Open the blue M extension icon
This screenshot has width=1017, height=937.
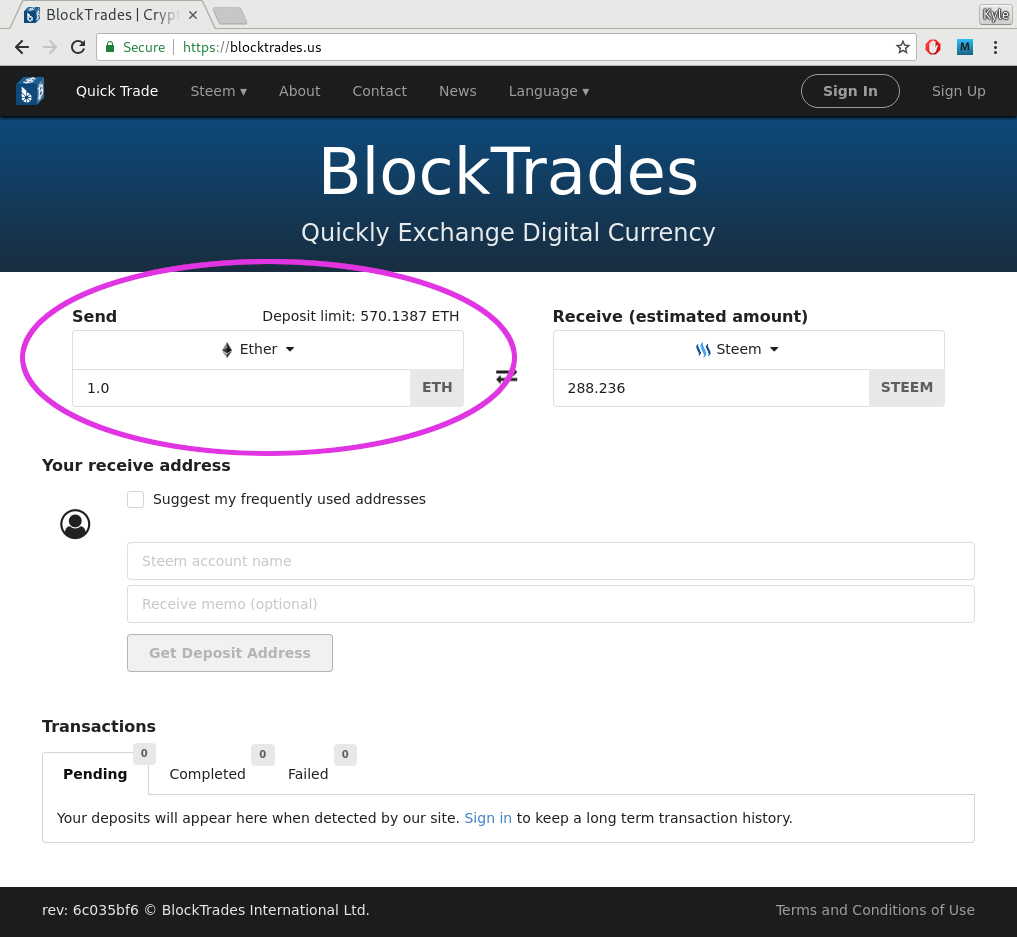click(964, 47)
